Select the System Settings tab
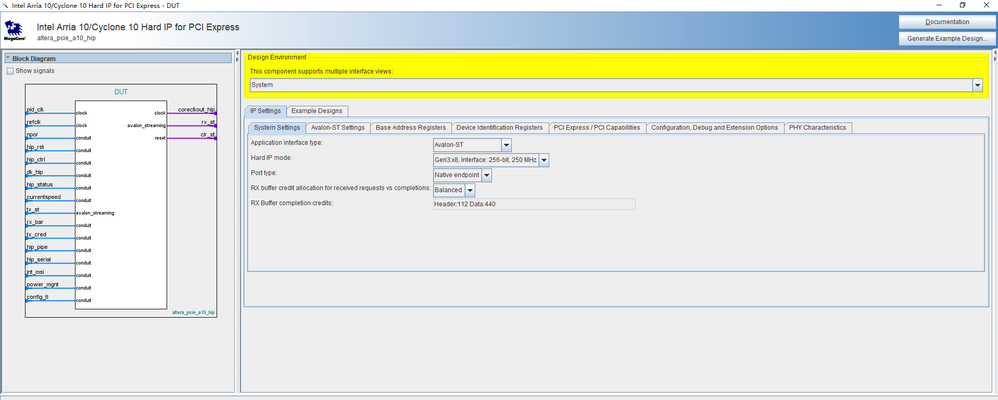This screenshot has width=998, height=400. point(277,127)
